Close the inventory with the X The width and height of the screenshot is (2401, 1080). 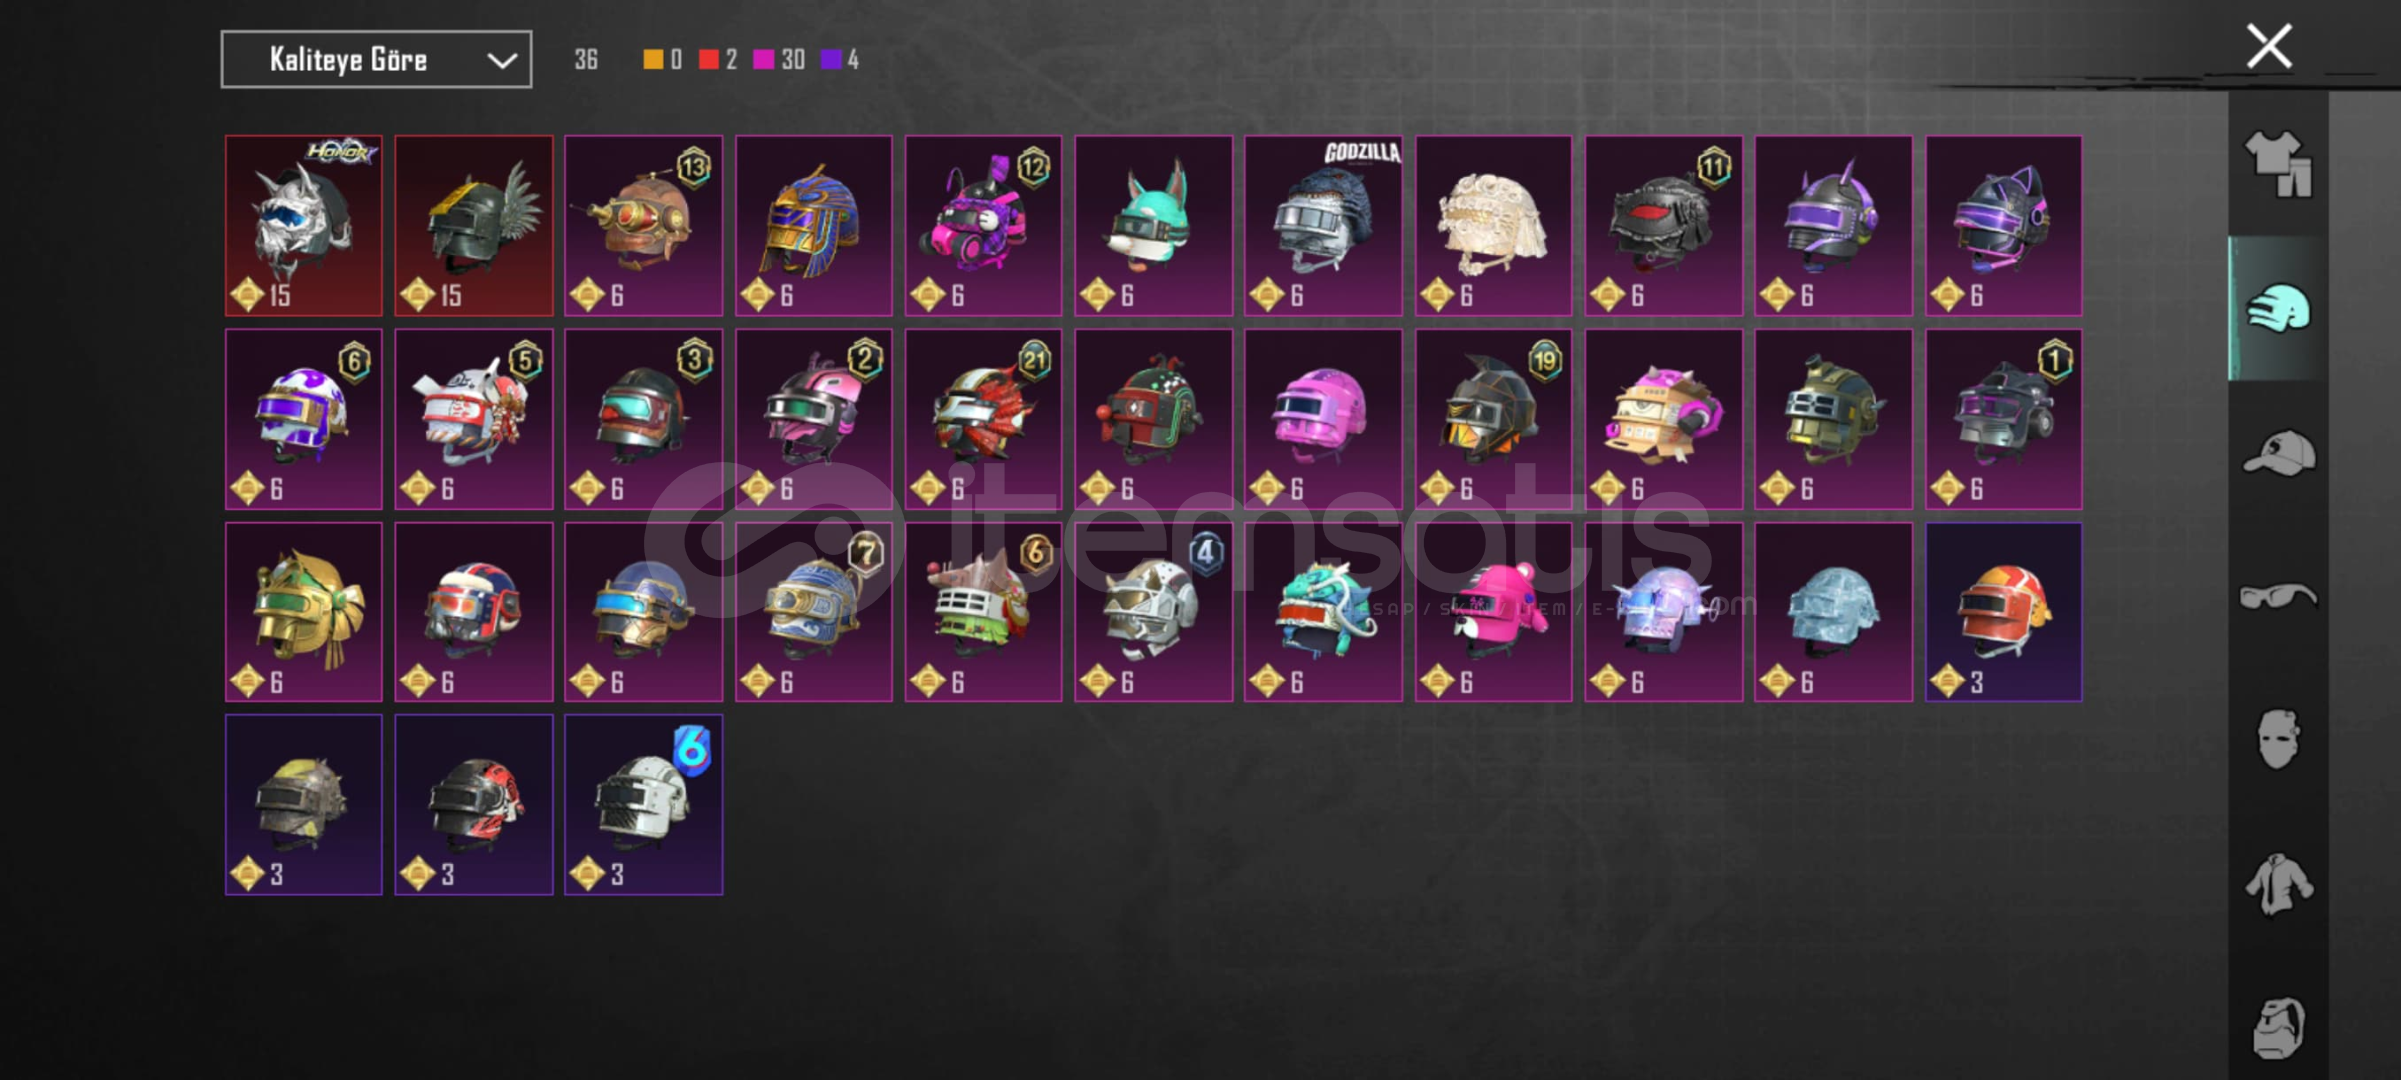click(x=2269, y=46)
